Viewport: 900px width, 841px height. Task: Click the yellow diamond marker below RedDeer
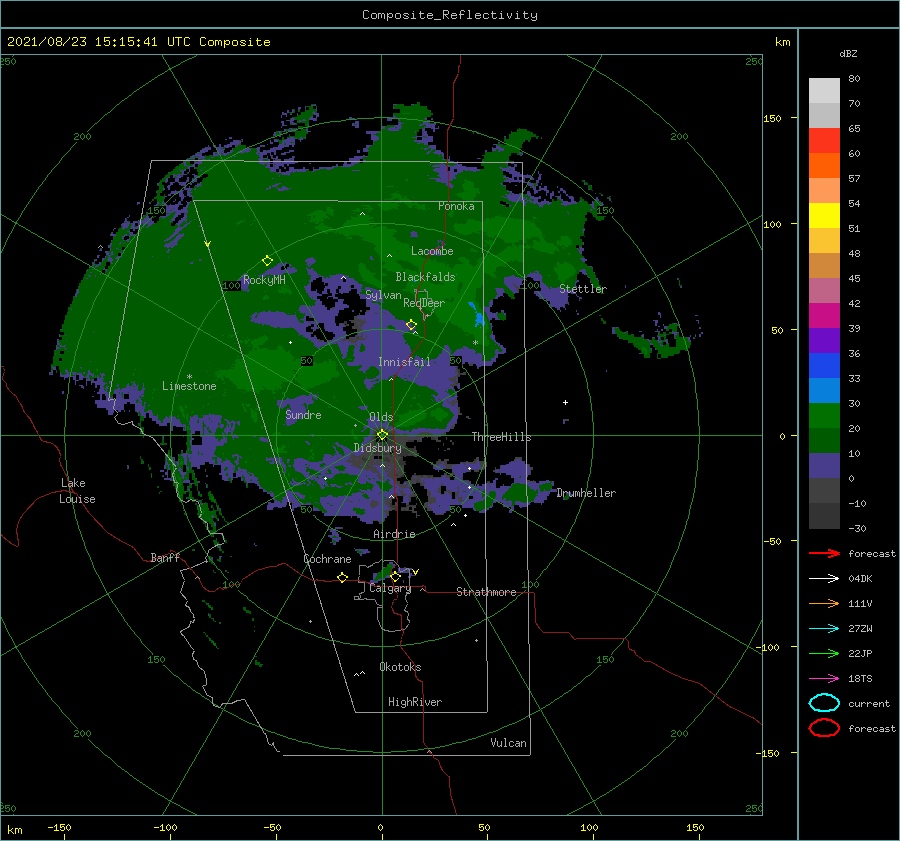click(411, 325)
